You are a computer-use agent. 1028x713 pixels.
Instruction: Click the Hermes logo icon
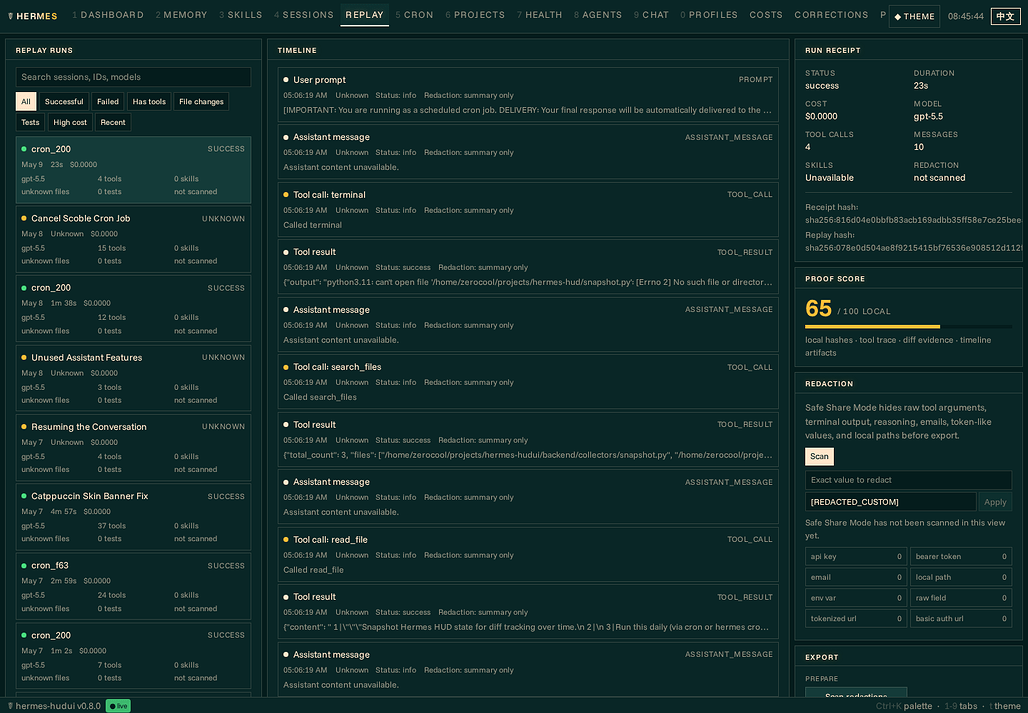tap(10, 16)
